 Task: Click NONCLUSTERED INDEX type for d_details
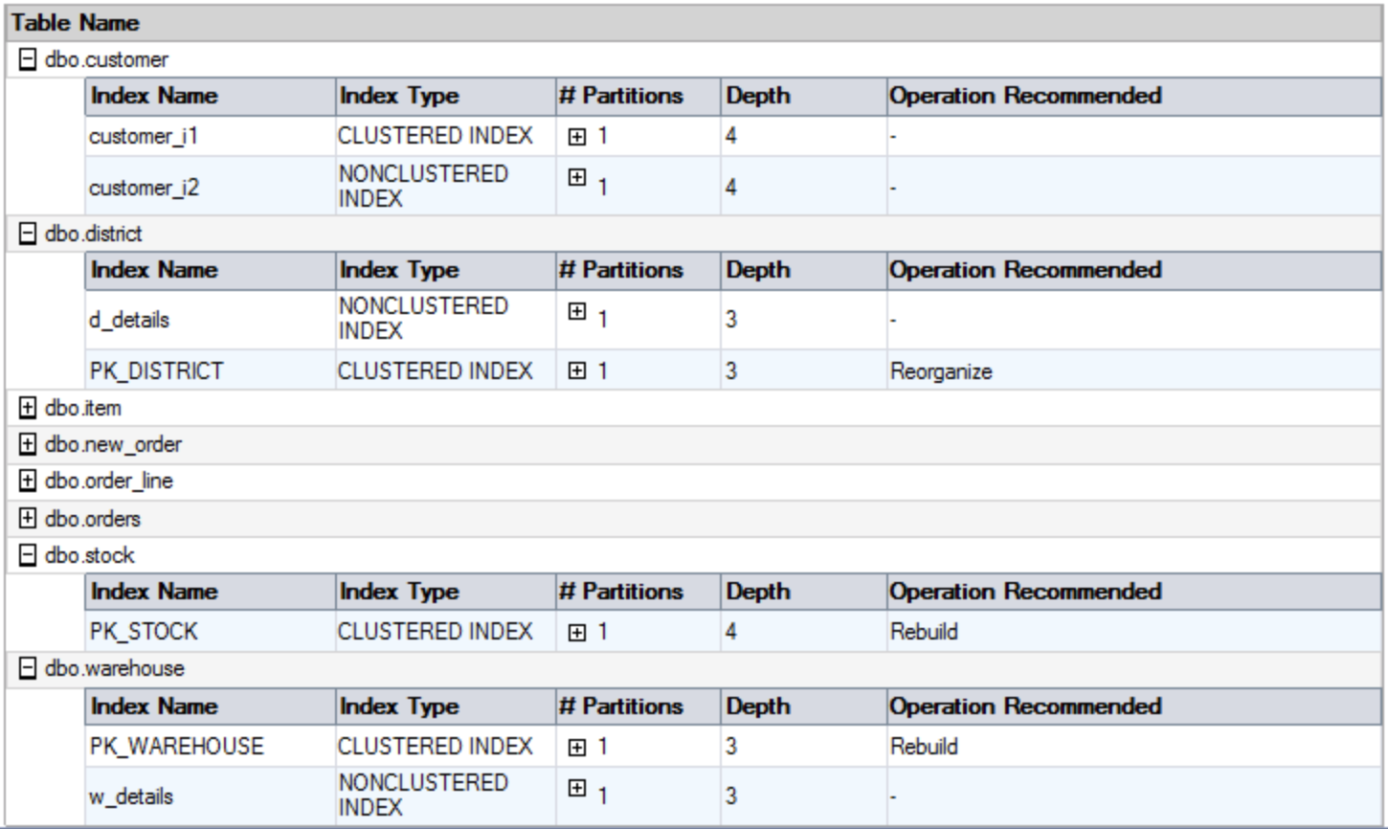point(423,320)
